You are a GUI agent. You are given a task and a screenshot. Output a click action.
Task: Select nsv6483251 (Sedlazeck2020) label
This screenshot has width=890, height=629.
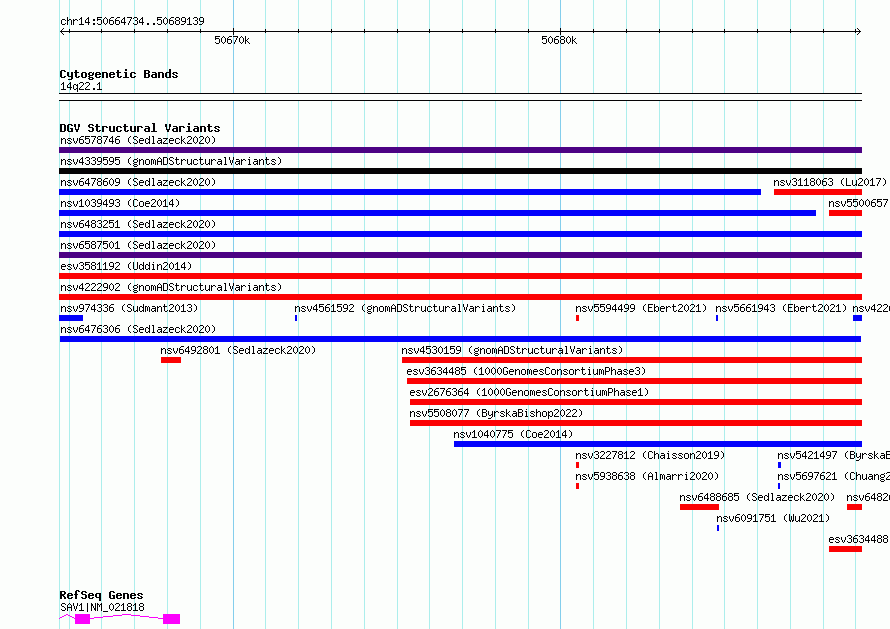[x=138, y=224]
